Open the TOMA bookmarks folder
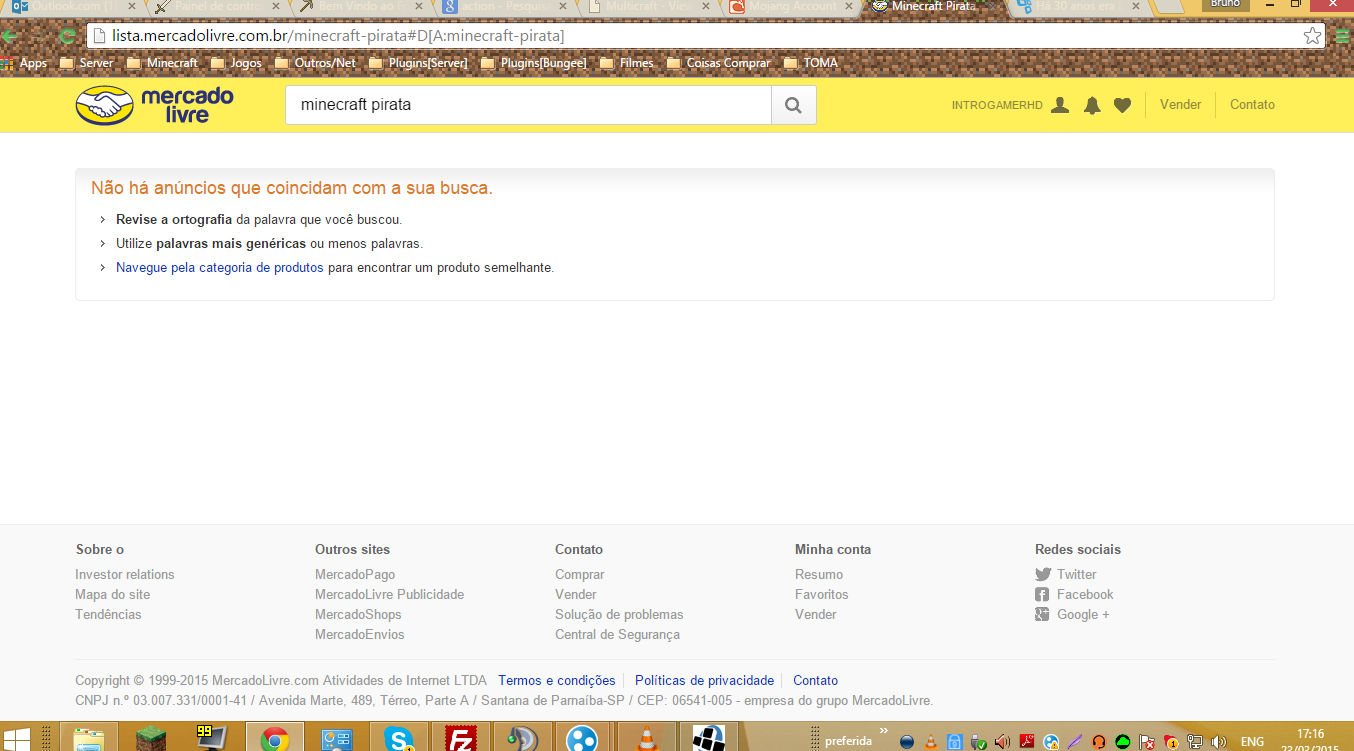Viewport: 1354px width, 751px height. click(x=811, y=63)
